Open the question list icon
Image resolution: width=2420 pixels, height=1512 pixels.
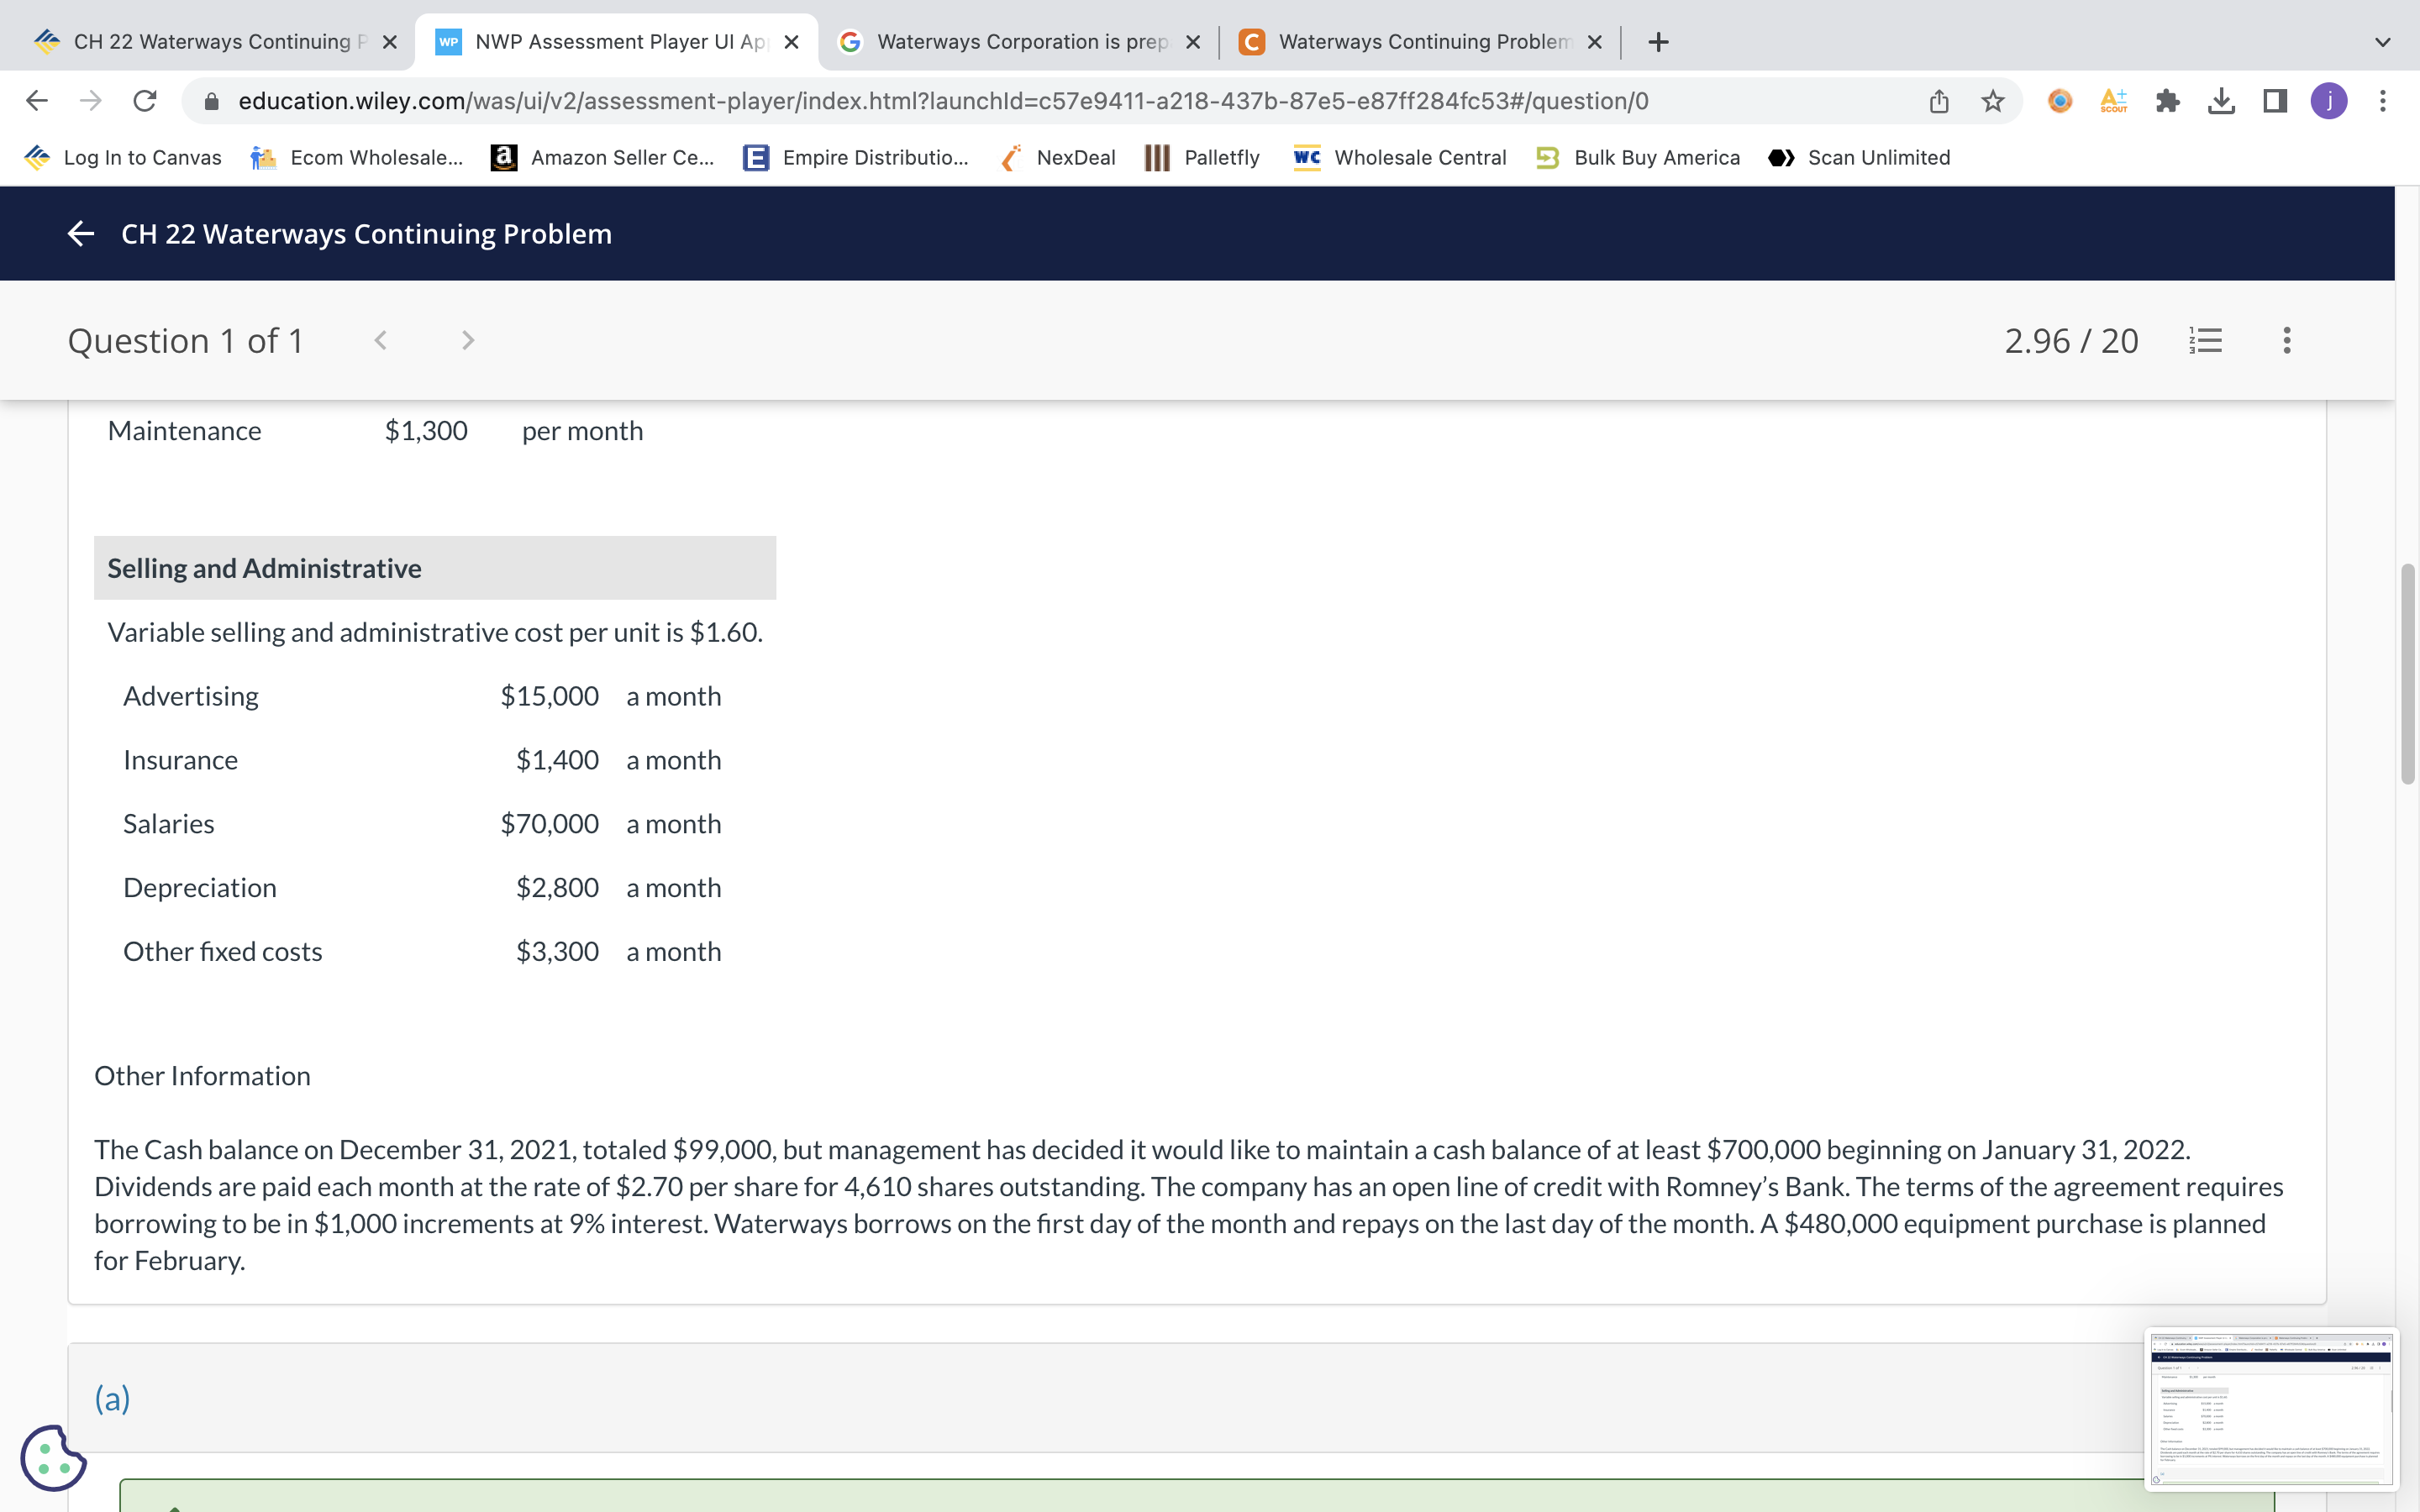2205,340
